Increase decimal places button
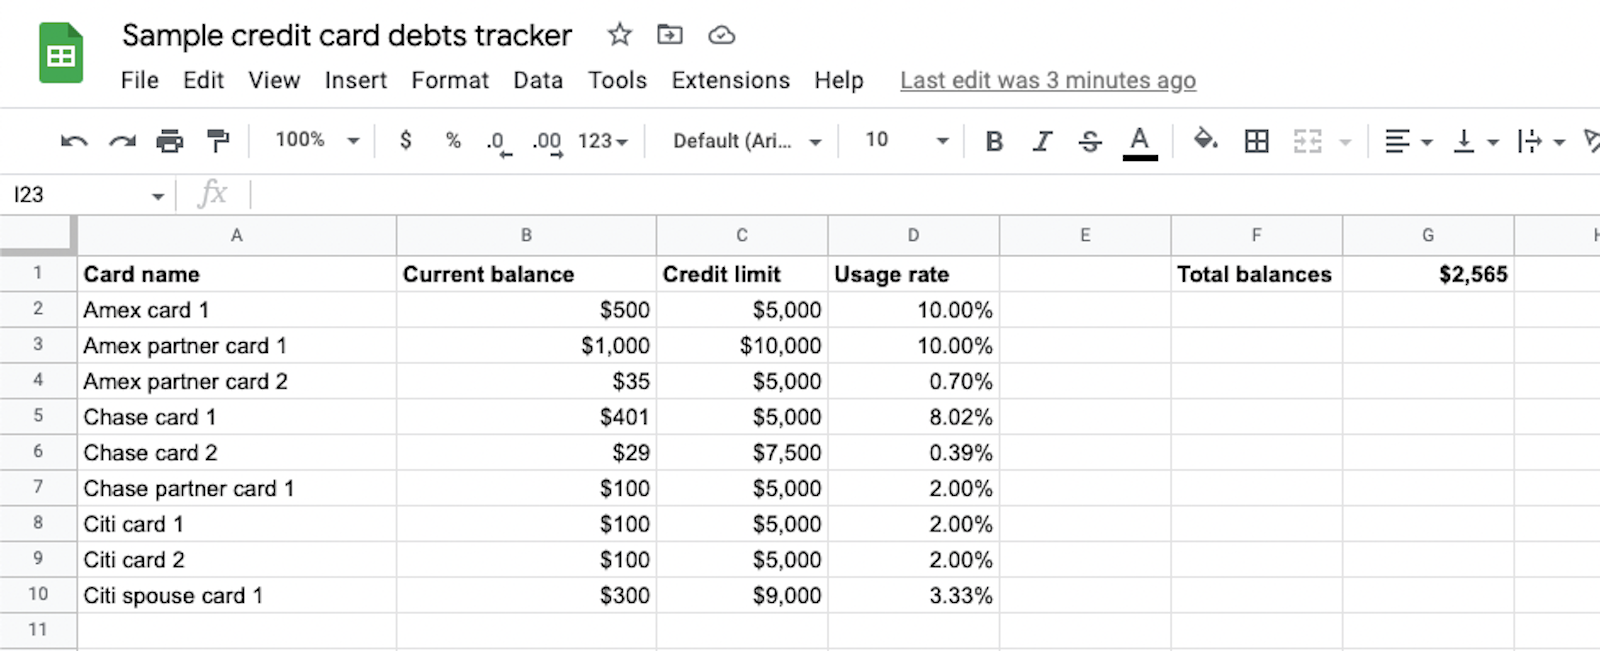Screen dimensions: 1600x651 click(x=547, y=143)
